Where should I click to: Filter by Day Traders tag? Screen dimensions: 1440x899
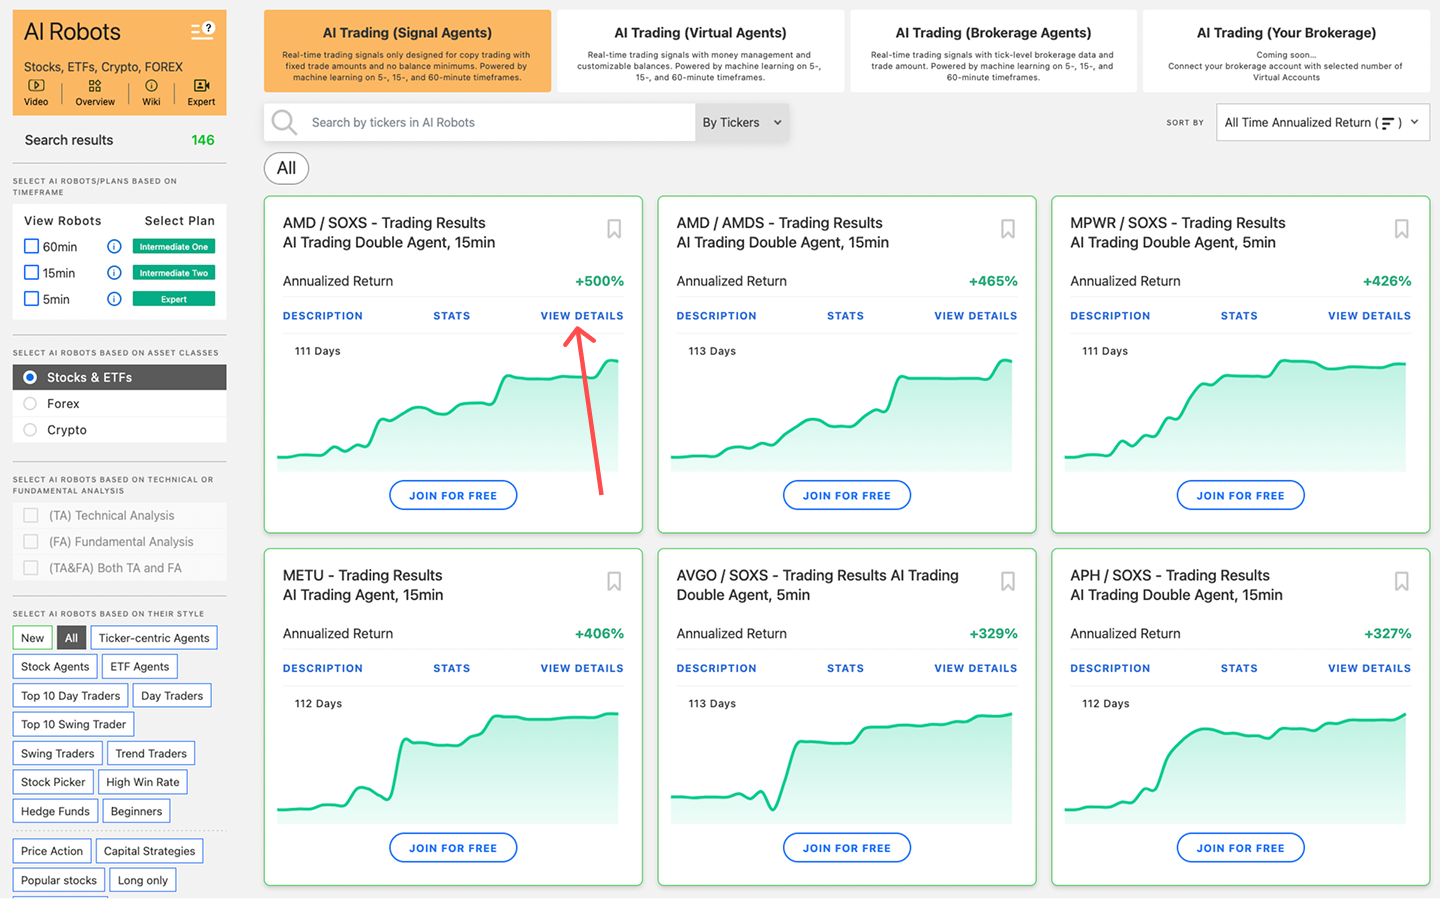(x=172, y=695)
